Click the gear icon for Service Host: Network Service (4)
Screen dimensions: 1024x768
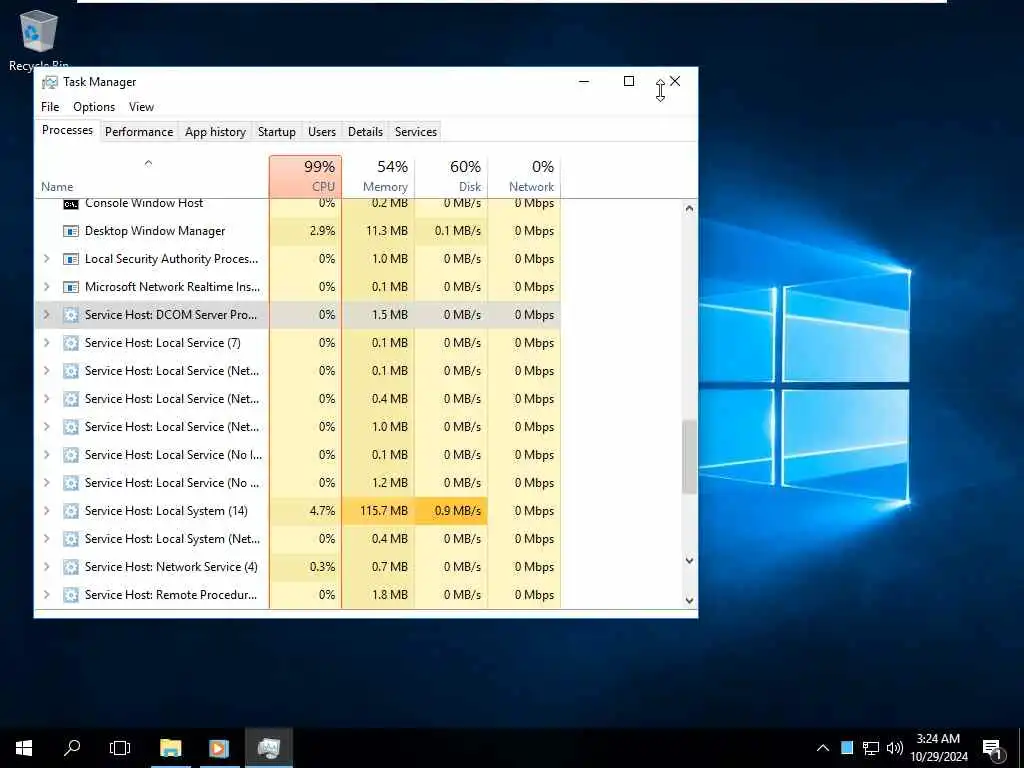pos(71,567)
